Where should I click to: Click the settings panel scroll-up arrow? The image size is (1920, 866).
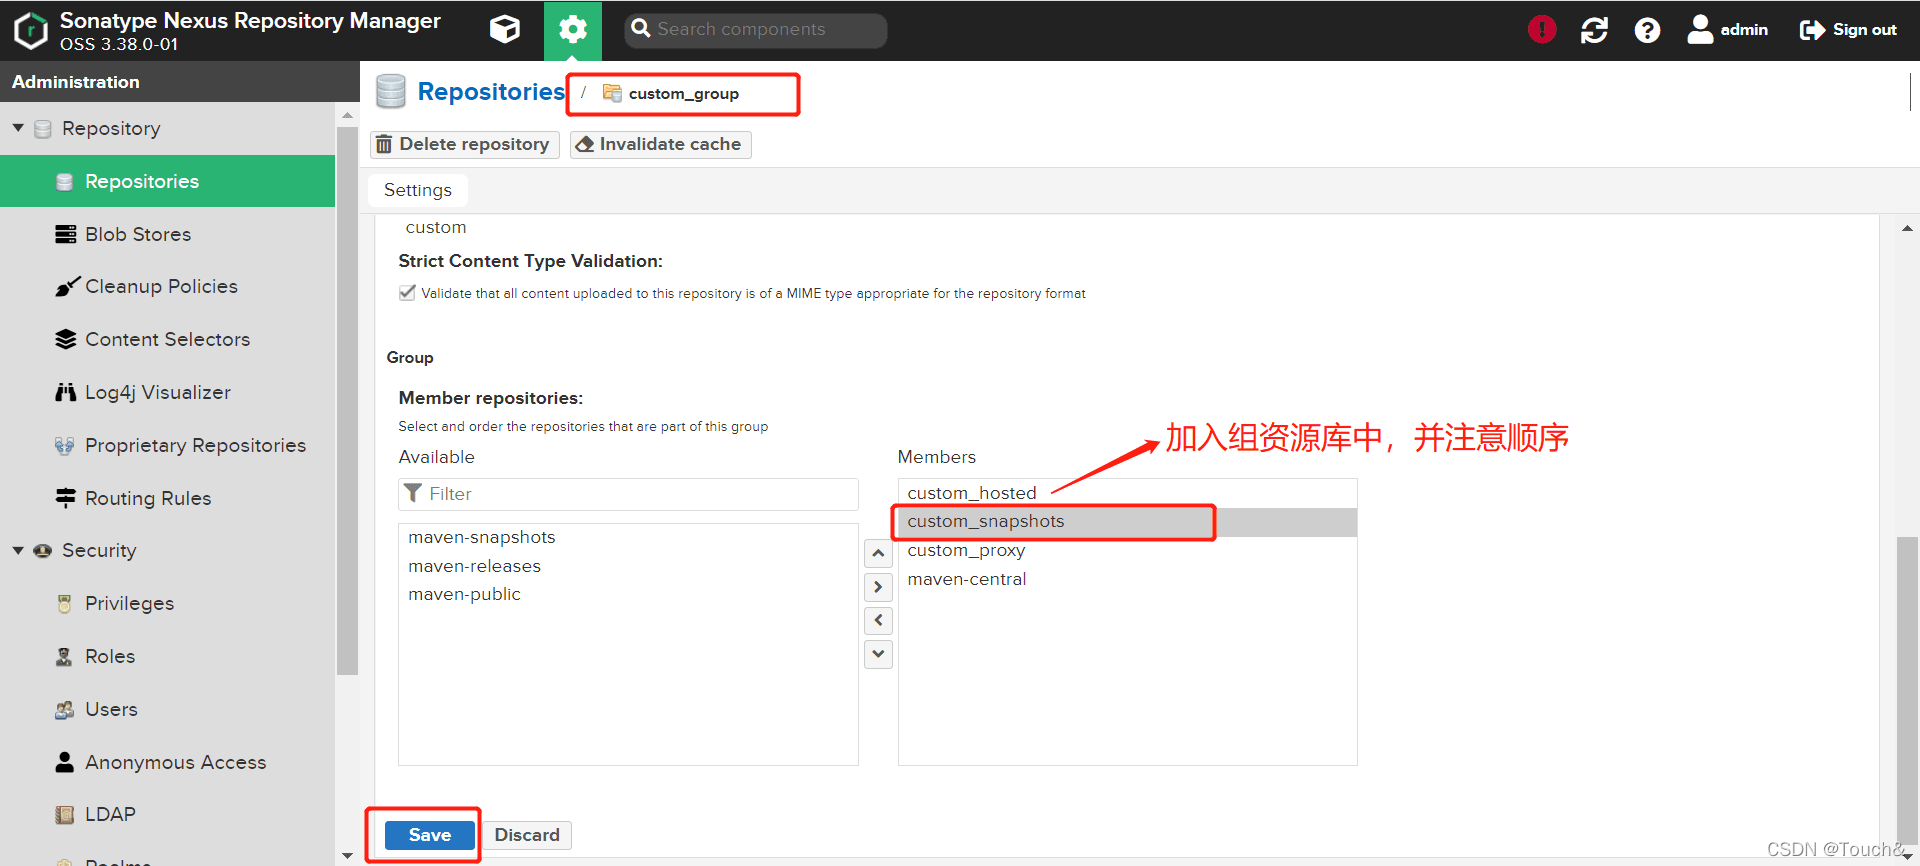1907,228
